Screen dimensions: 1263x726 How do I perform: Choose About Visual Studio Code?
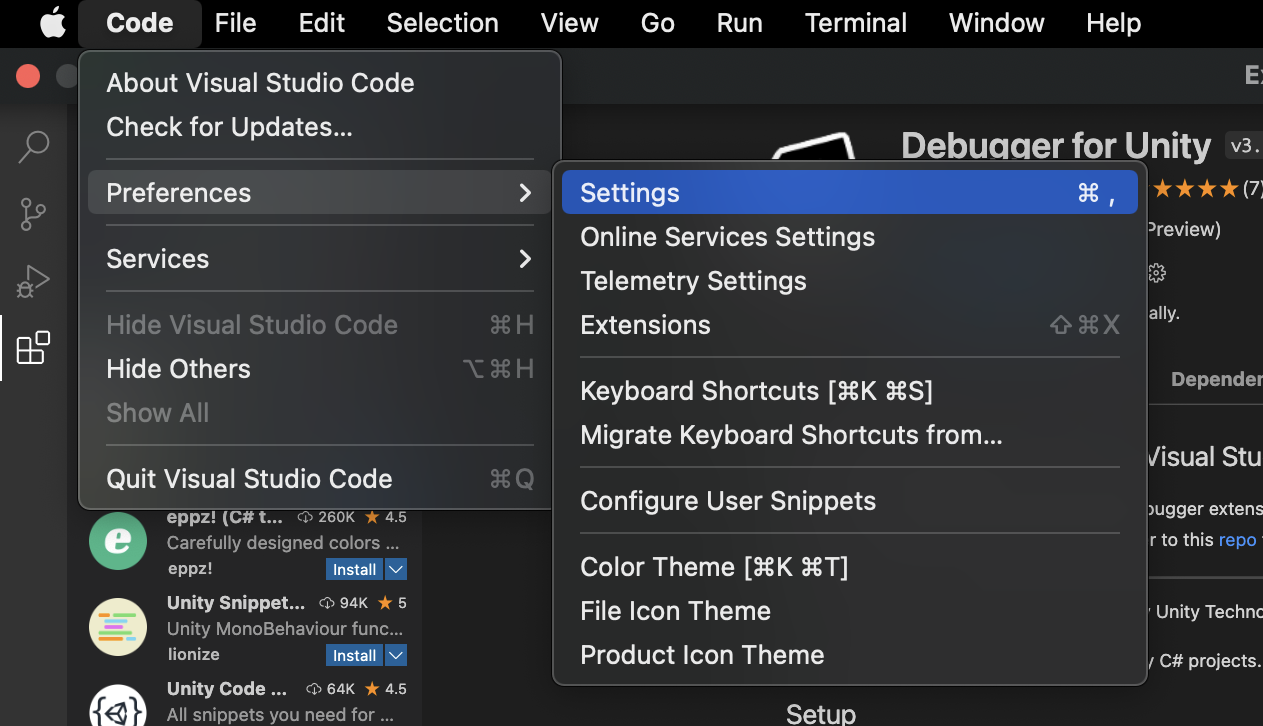[320, 83]
